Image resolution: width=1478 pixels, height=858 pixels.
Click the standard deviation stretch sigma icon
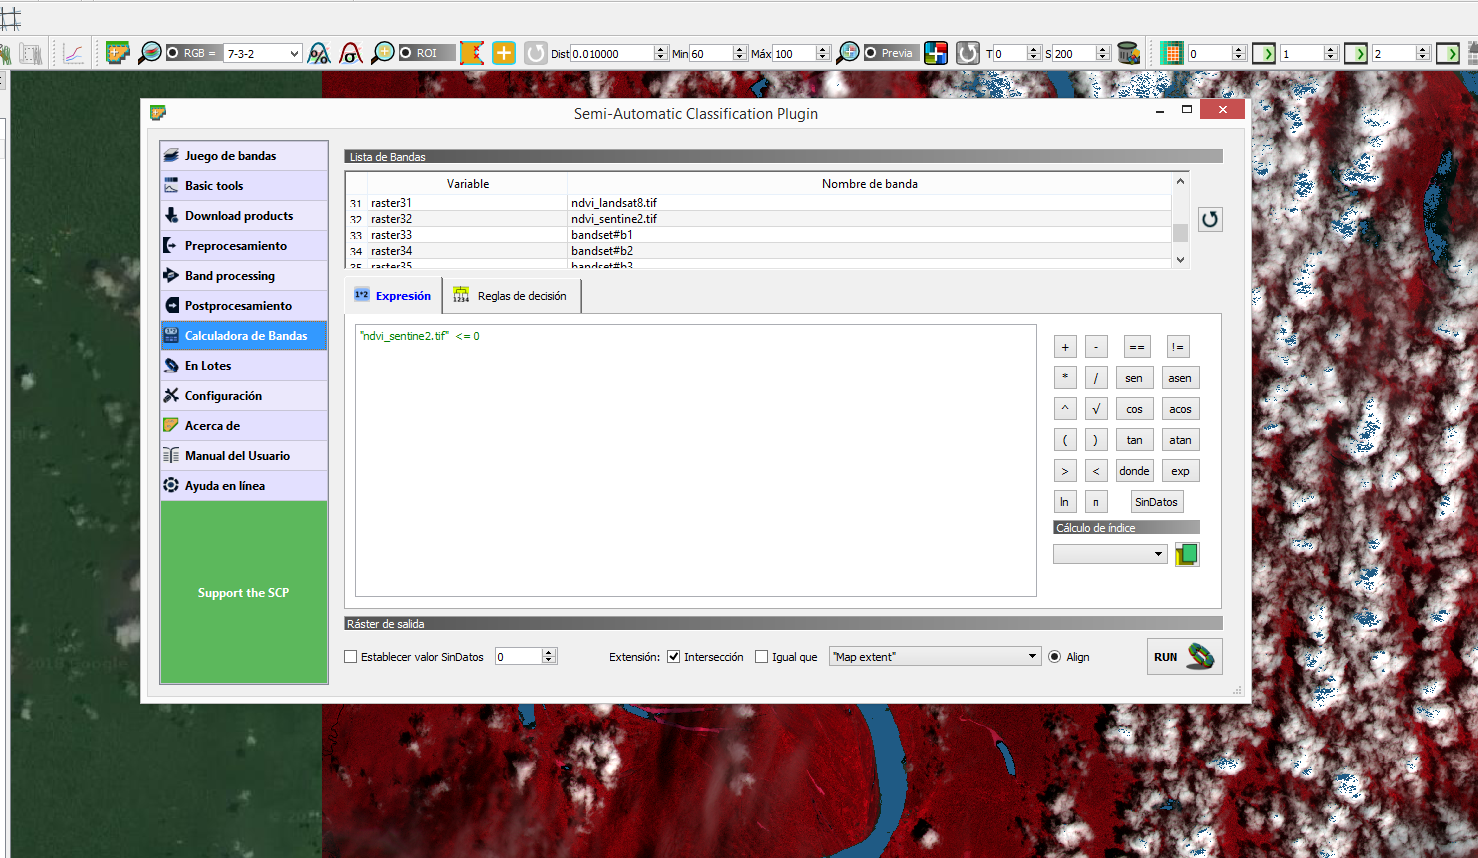tap(351, 53)
